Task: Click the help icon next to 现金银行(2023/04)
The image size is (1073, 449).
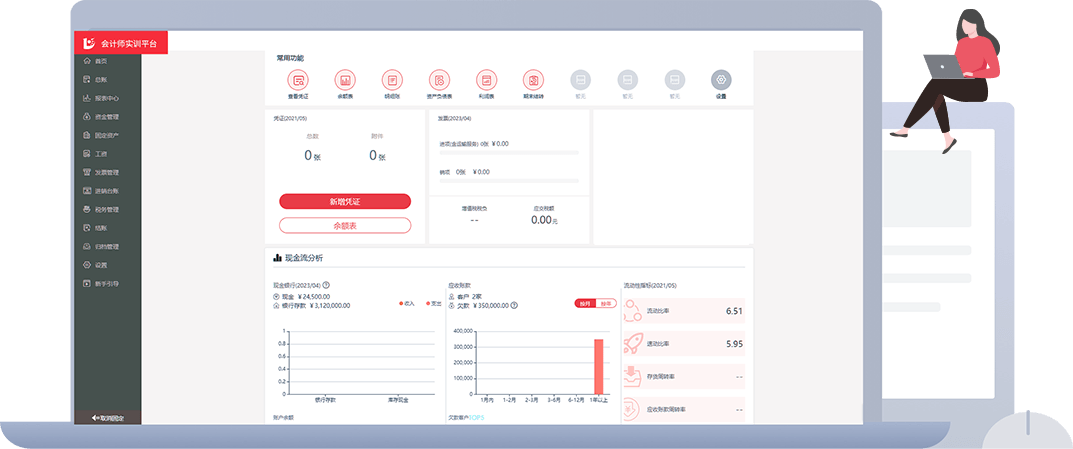Action: point(326,285)
